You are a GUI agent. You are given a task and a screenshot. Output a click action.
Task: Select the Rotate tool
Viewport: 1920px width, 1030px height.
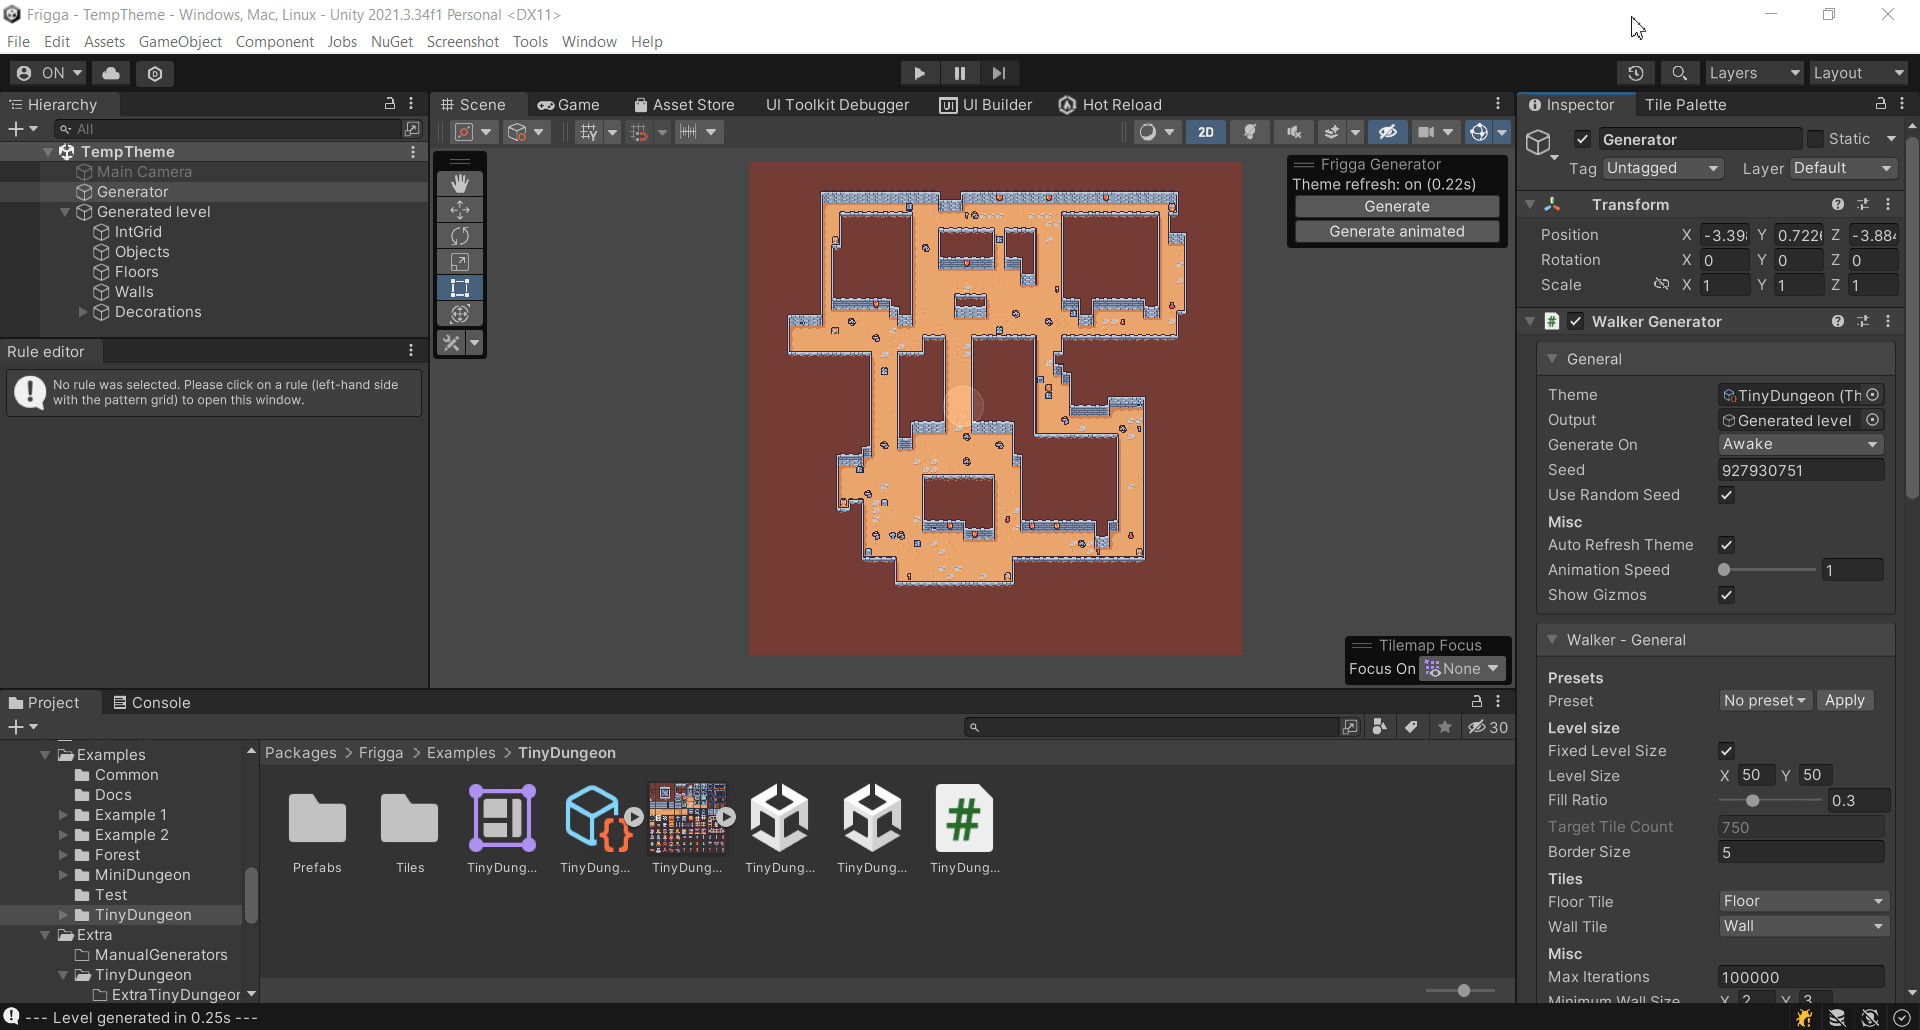[460, 235]
